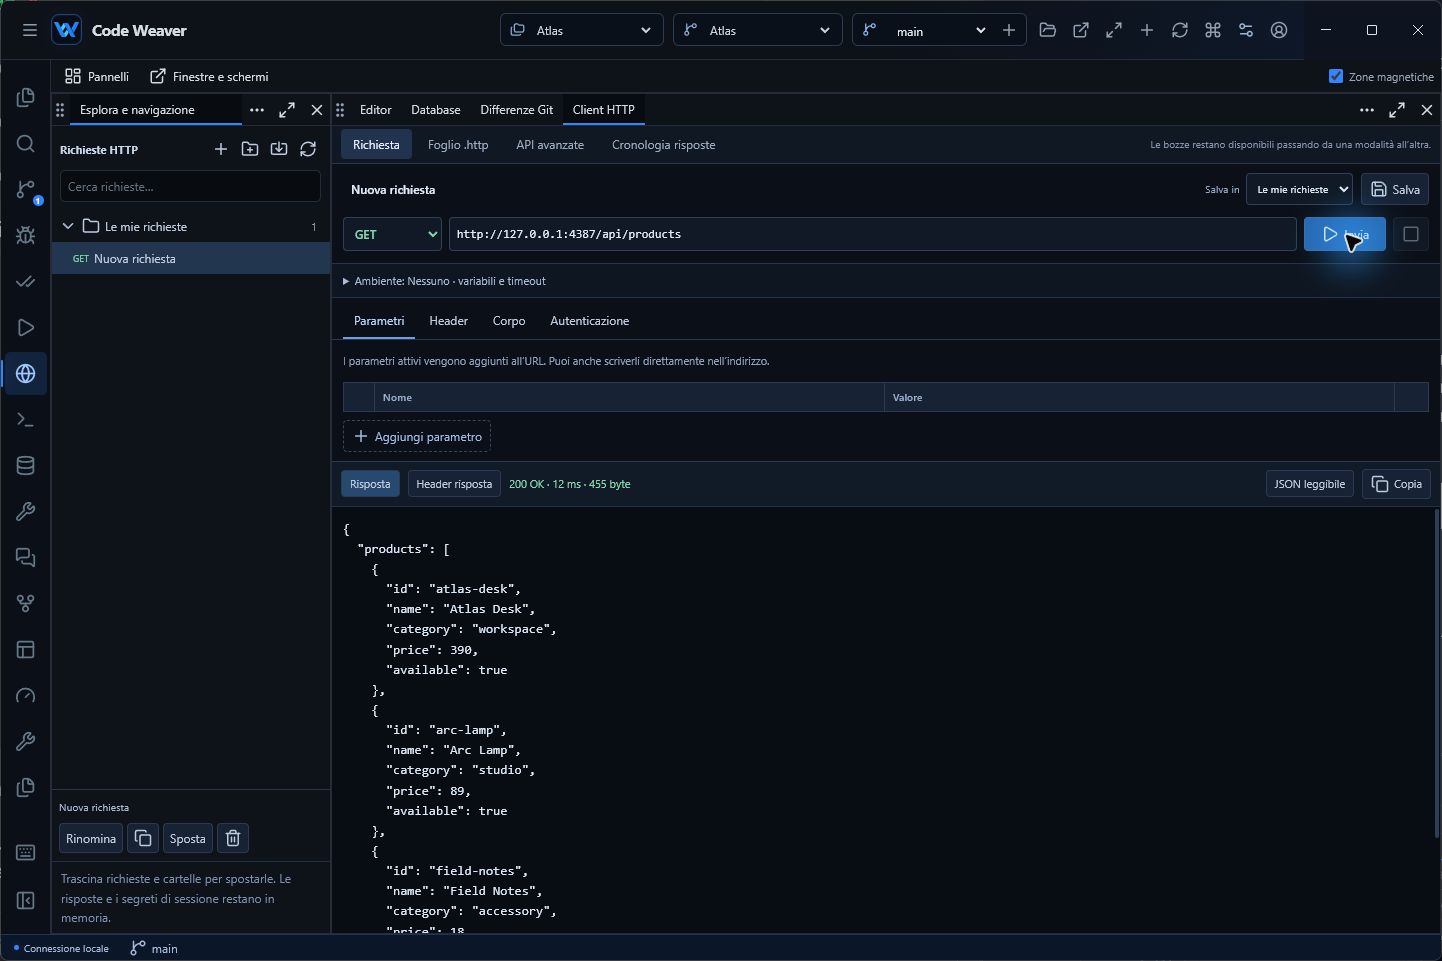Send the request with Invia button

pyautogui.click(x=1345, y=234)
